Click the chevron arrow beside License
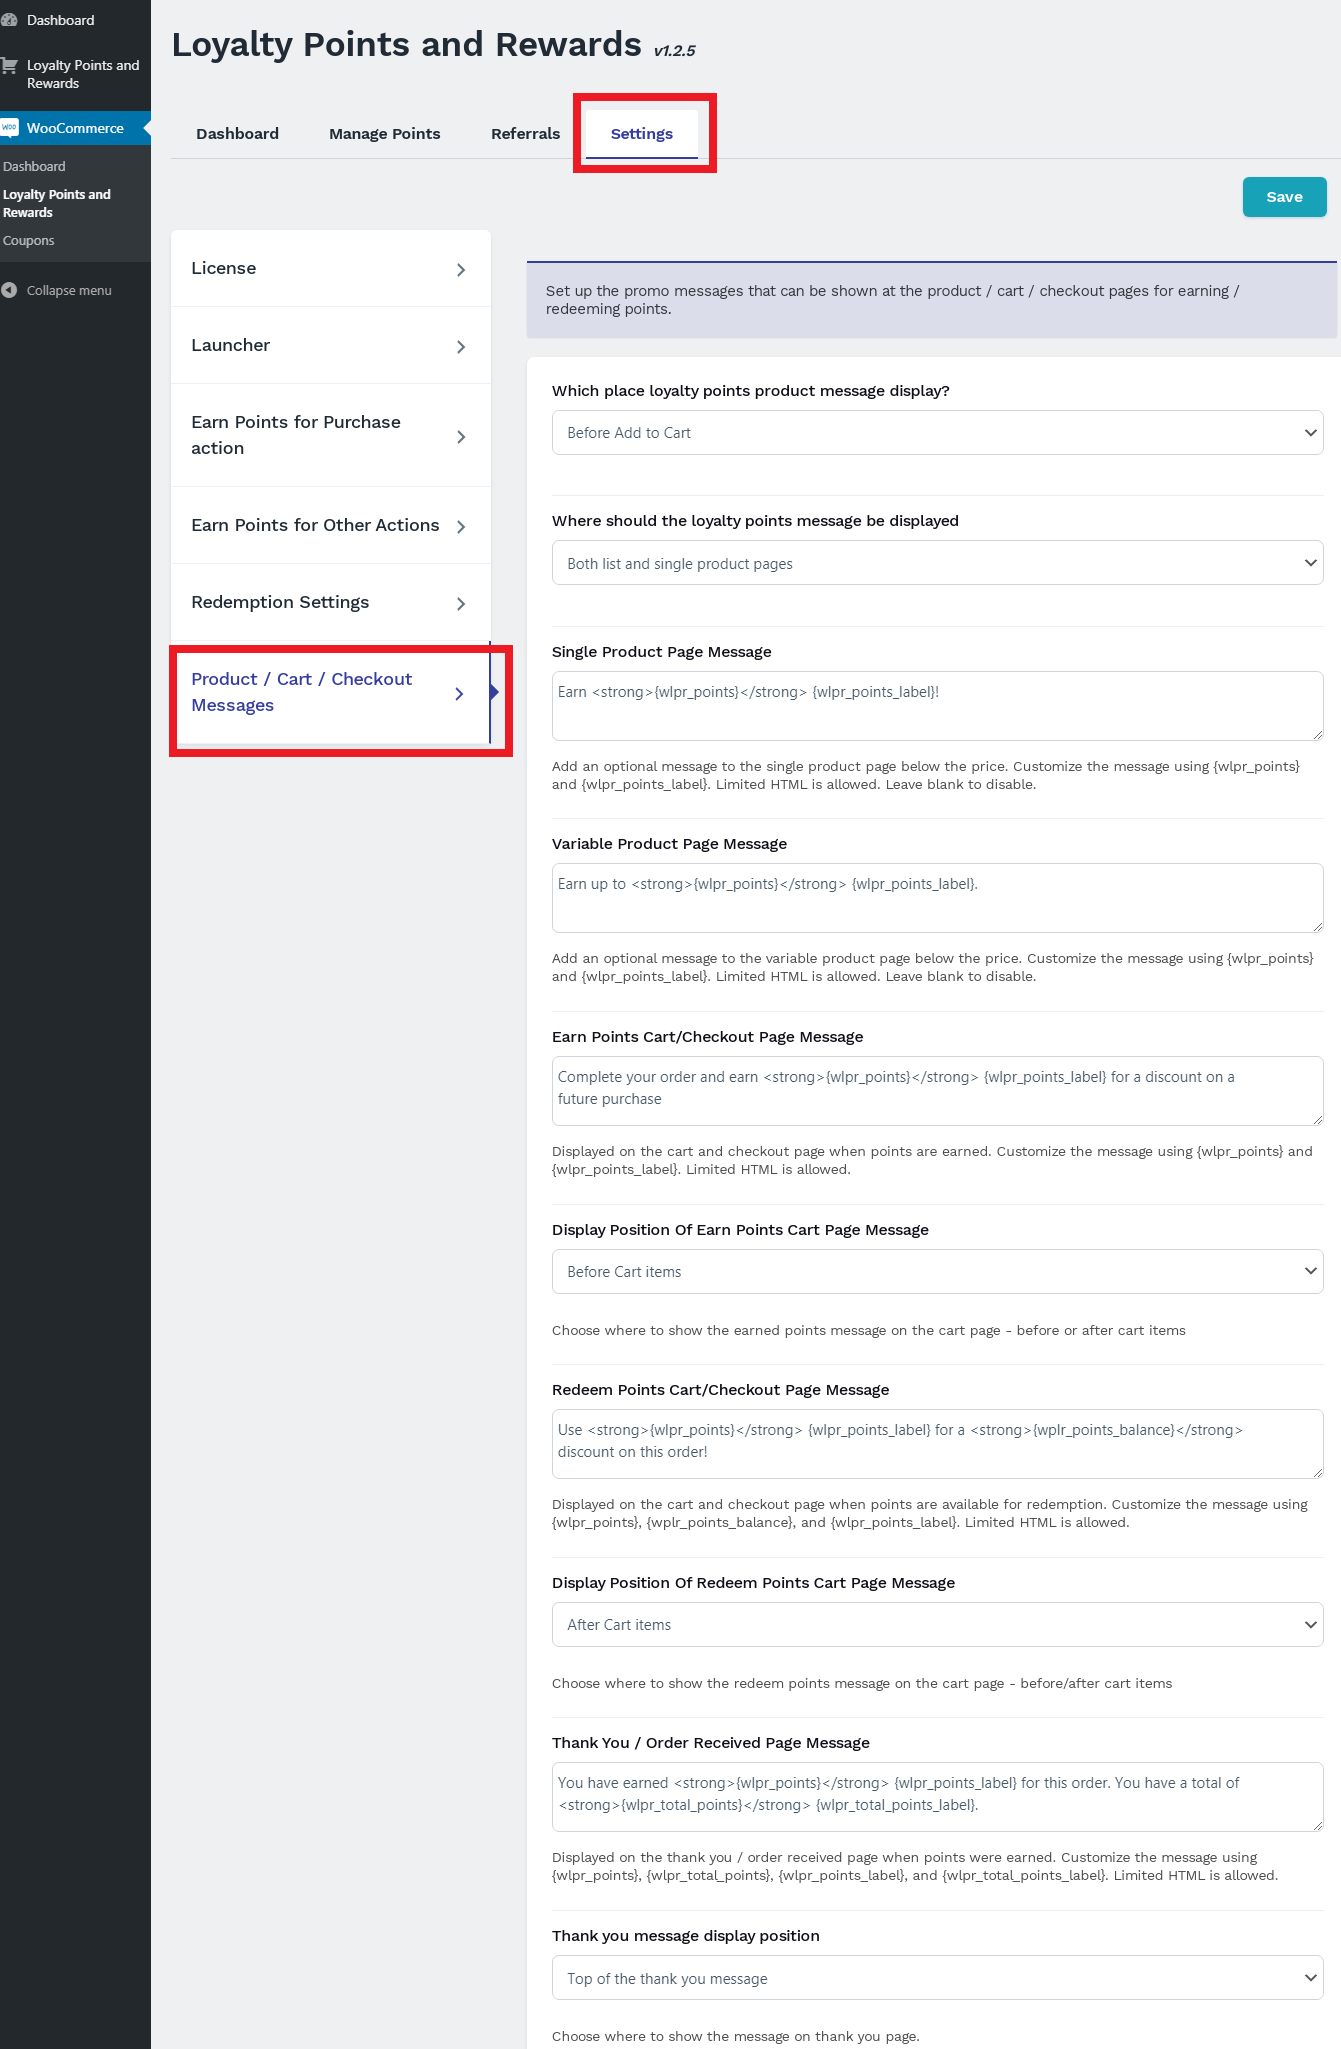Screen dimensions: 1341x2049 (461, 269)
